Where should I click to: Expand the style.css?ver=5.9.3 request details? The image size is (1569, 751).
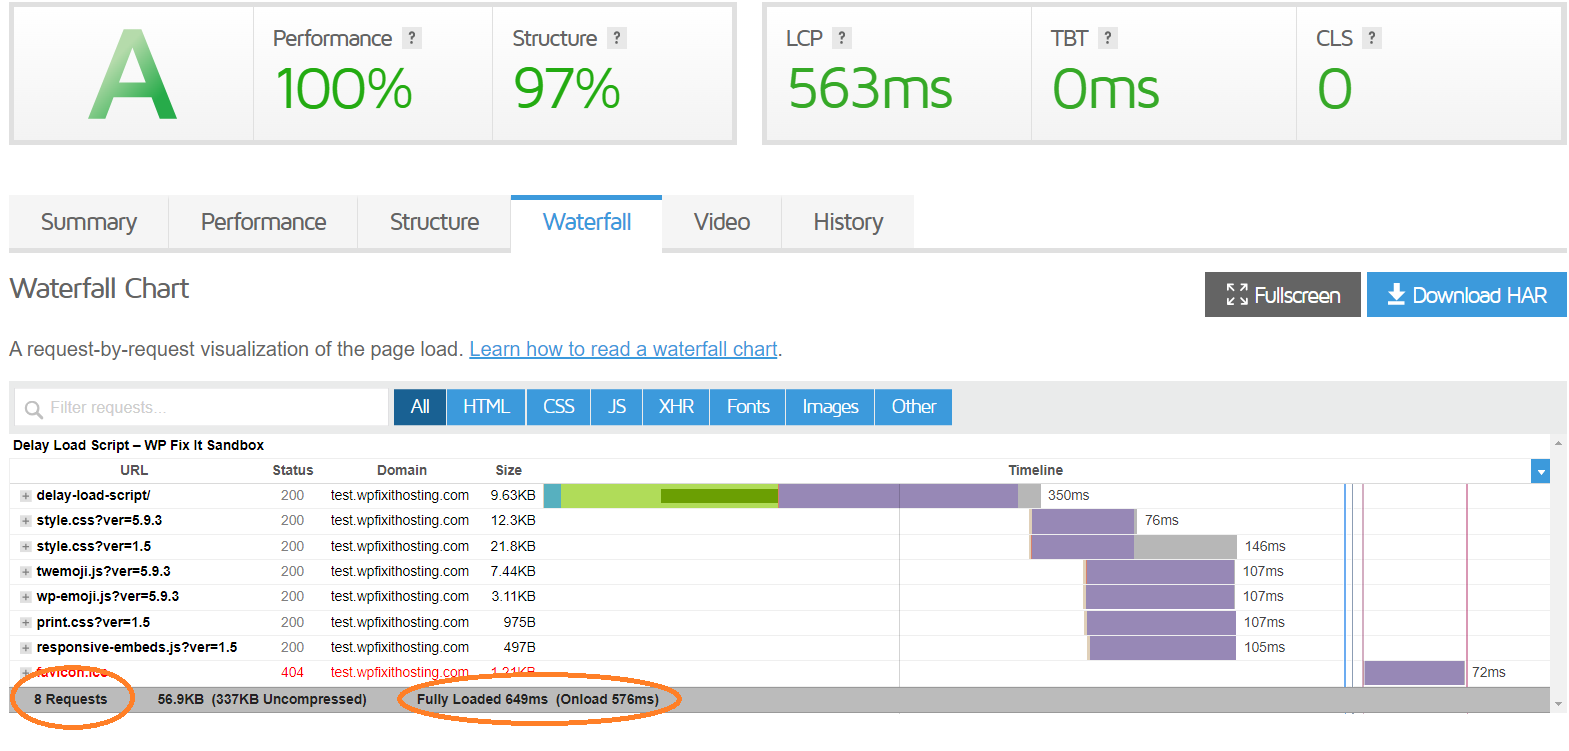click(25, 521)
